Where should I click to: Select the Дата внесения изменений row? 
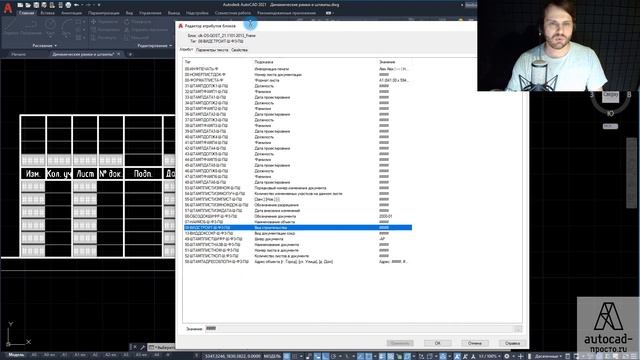298,211
